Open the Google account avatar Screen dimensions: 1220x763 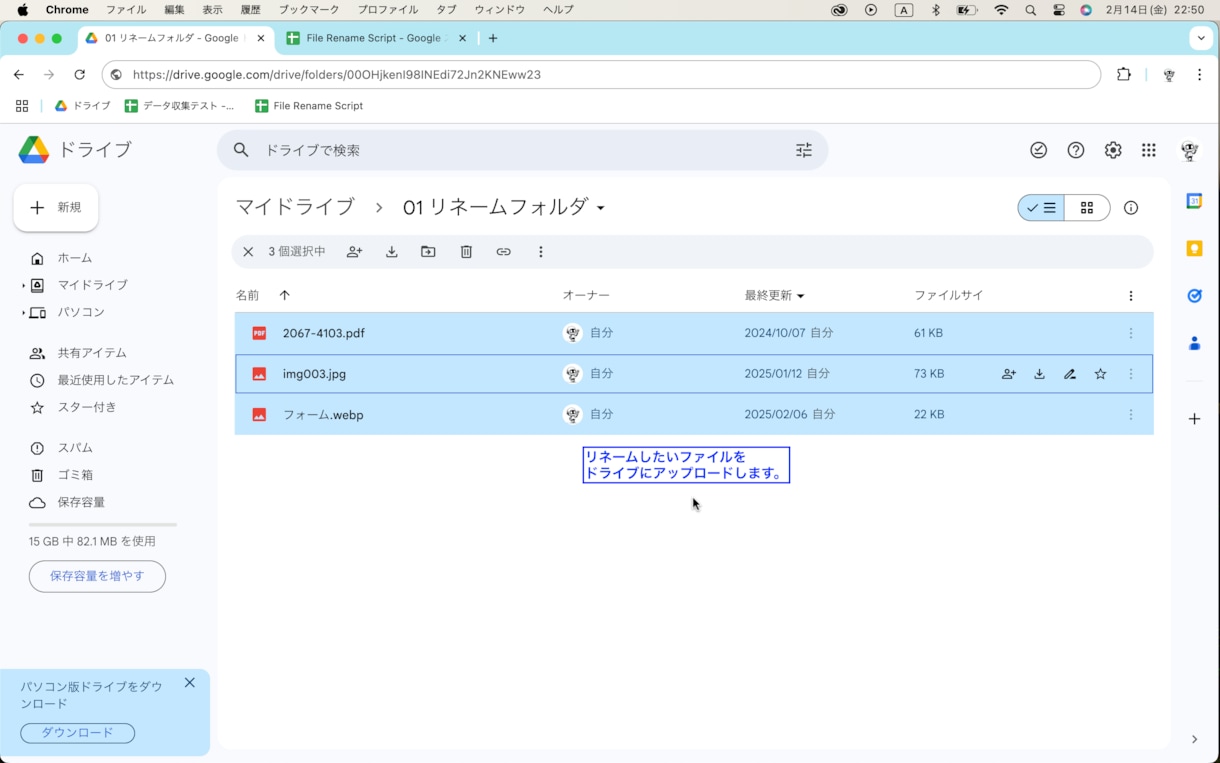1189,150
